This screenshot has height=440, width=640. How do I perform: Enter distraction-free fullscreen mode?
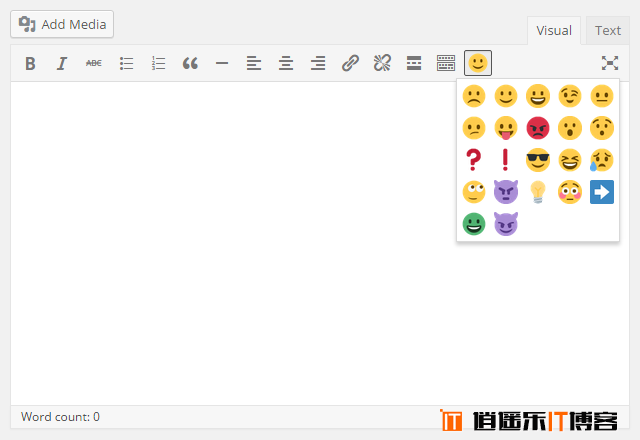pyautogui.click(x=609, y=63)
